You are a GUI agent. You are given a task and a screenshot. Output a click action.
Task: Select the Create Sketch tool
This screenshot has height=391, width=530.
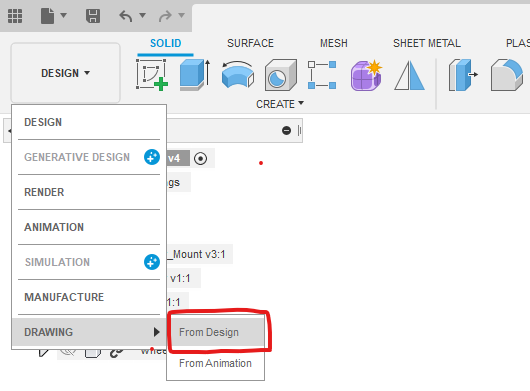coord(152,75)
